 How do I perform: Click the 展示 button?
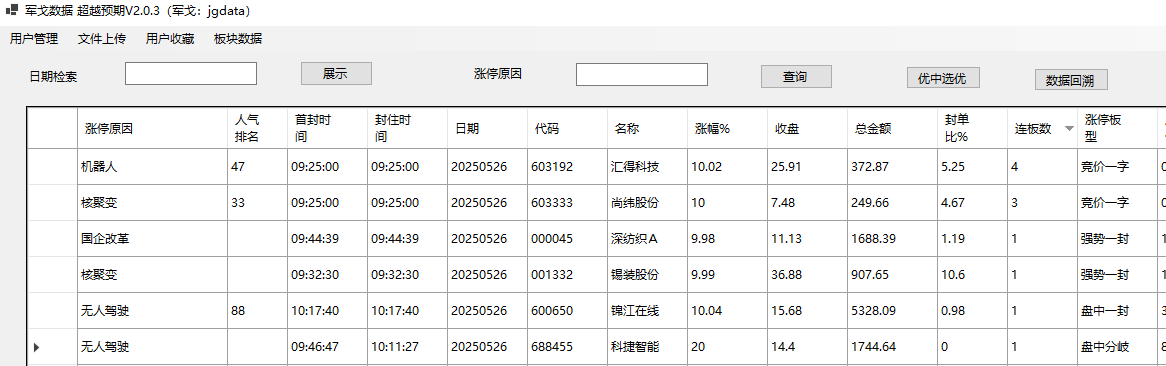[336, 74]
